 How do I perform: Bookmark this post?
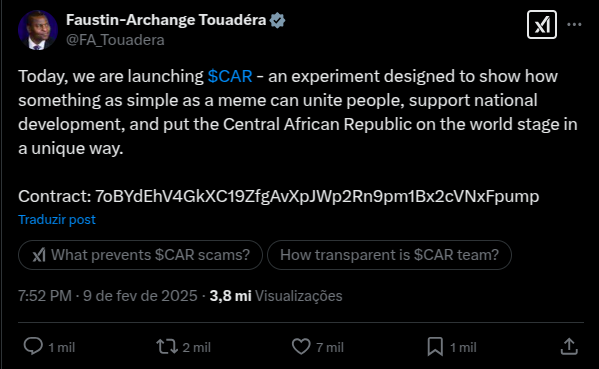(x=435, y=346)
